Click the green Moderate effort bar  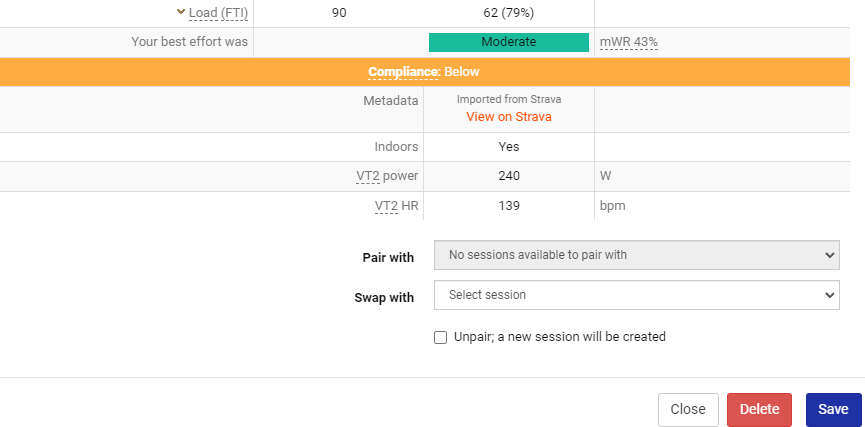[x=508, y=42]
